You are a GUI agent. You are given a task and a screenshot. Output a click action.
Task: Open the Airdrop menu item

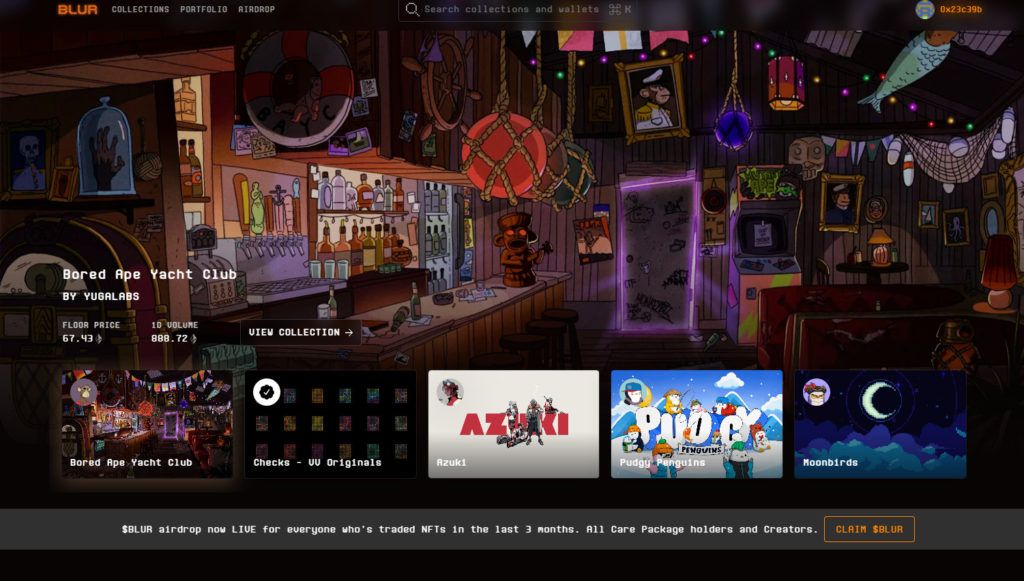click(x=256, y=9)
